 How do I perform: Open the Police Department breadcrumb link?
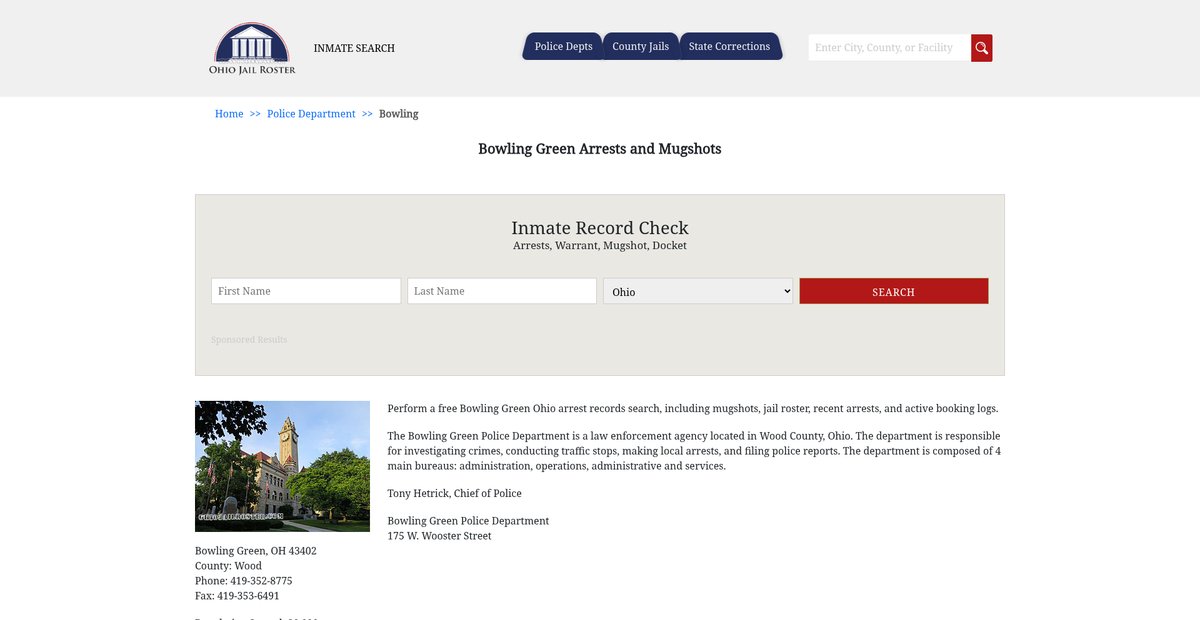[311, 114]
